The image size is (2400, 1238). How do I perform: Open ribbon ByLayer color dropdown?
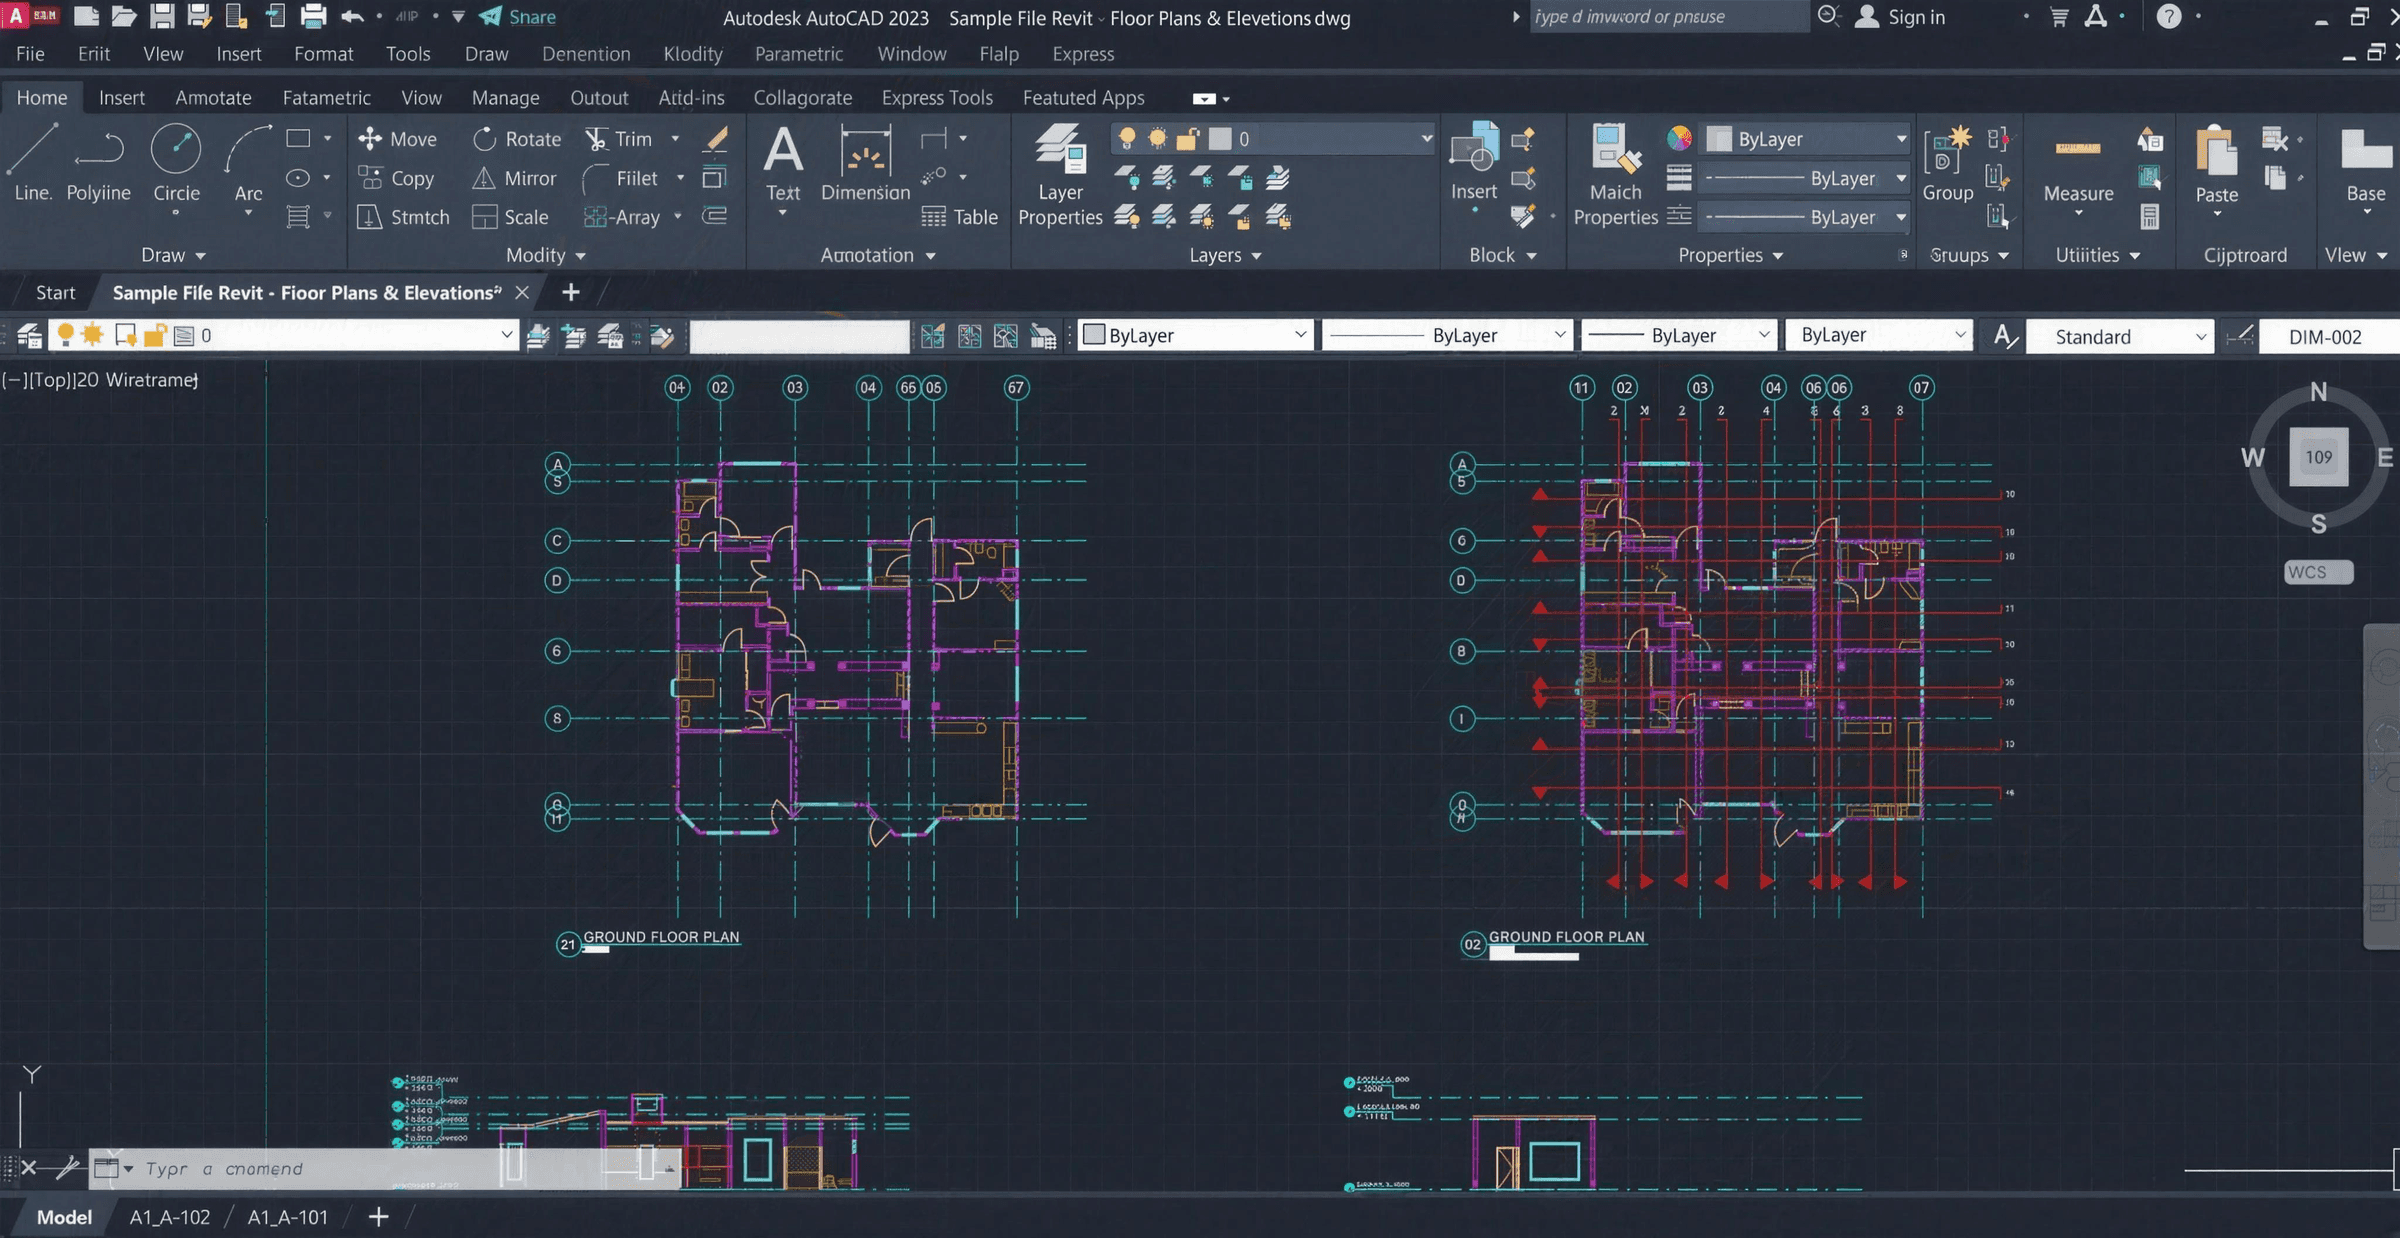1806,139
